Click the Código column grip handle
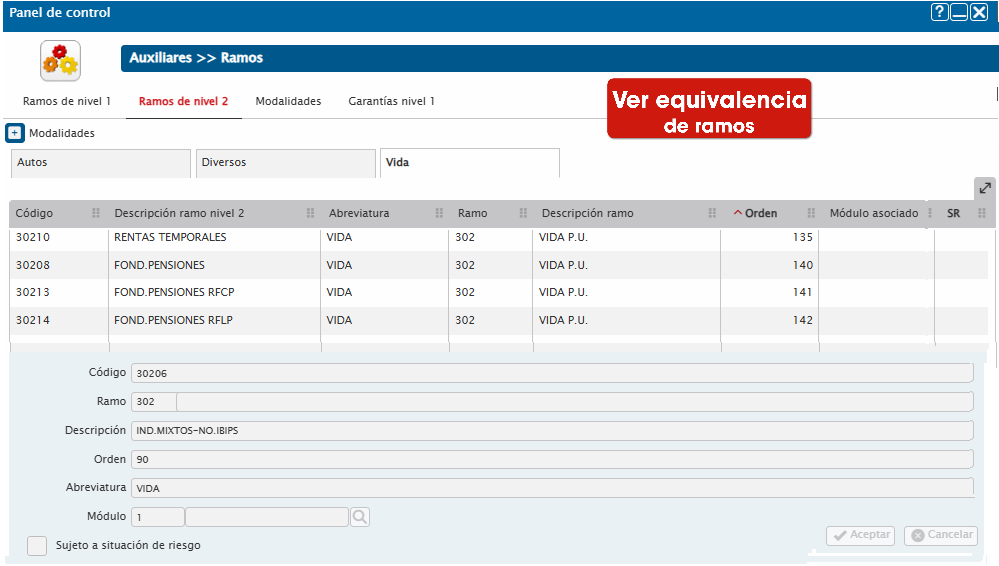Screen dimensions: 999x566 [96, 213]
